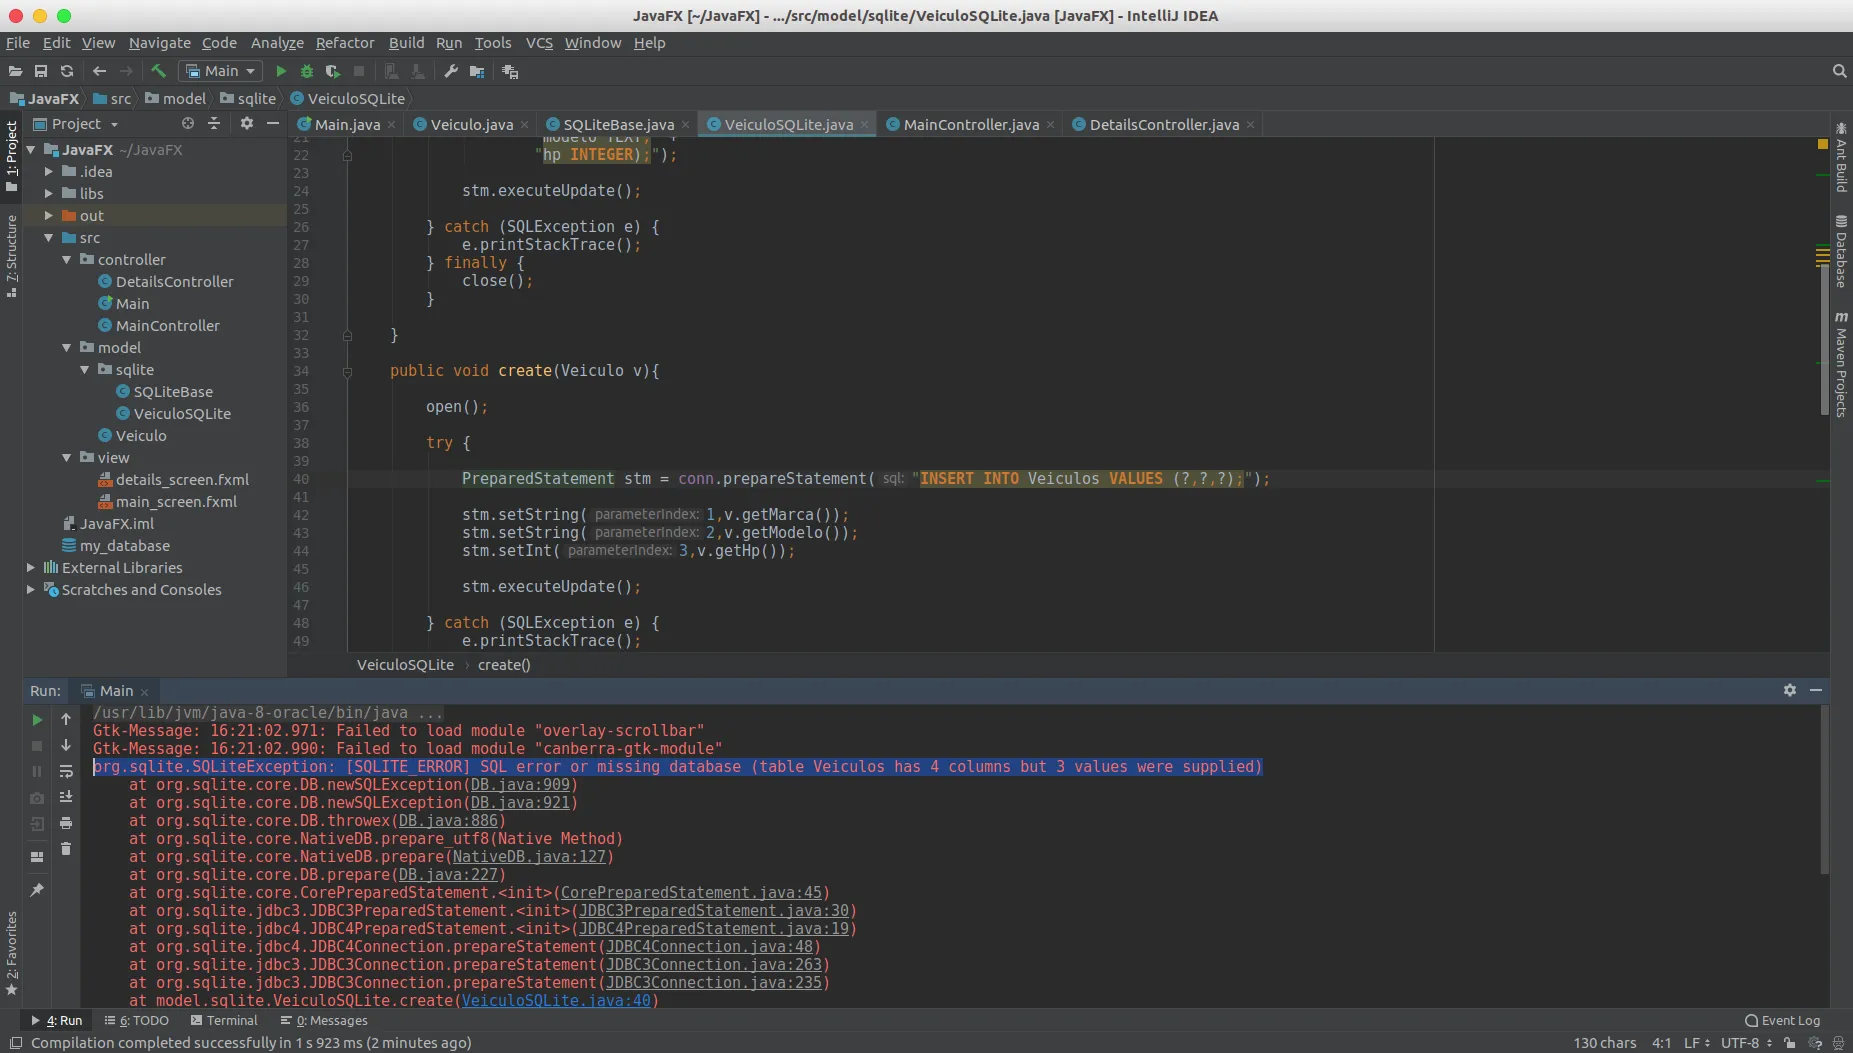
Task: Collapse the controller package node
Action: 67,260
